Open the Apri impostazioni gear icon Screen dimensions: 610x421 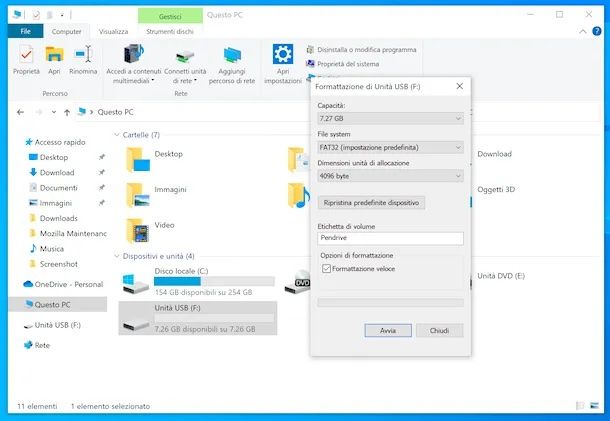click(283, 54)
